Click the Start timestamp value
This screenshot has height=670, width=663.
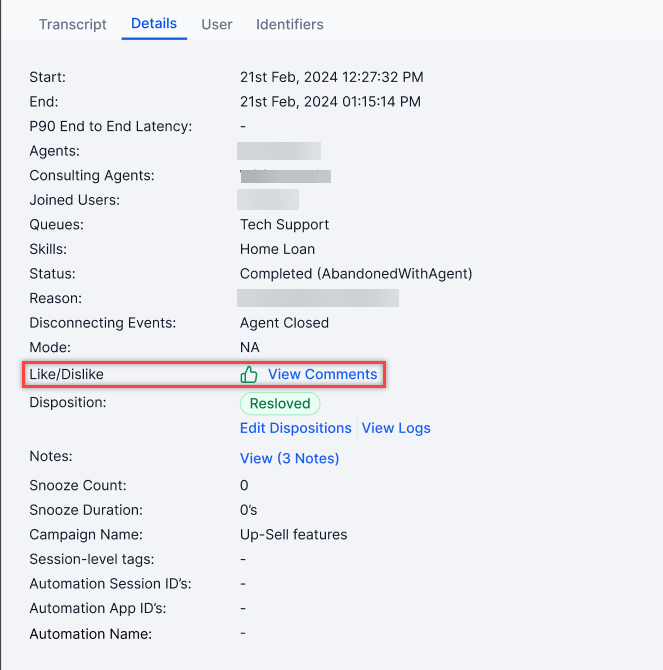coord(331,77)
